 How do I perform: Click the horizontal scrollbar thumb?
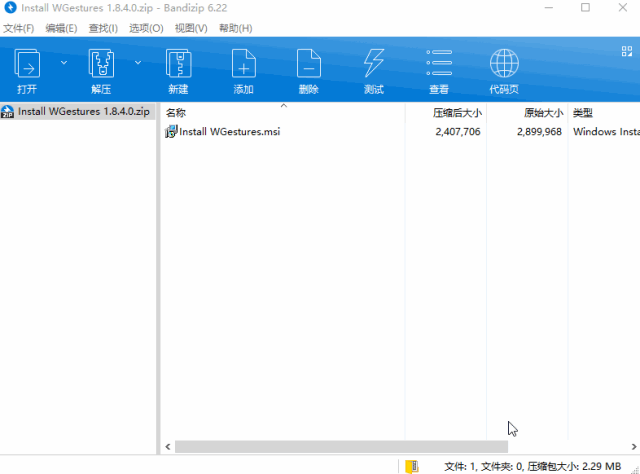(341, 447)
